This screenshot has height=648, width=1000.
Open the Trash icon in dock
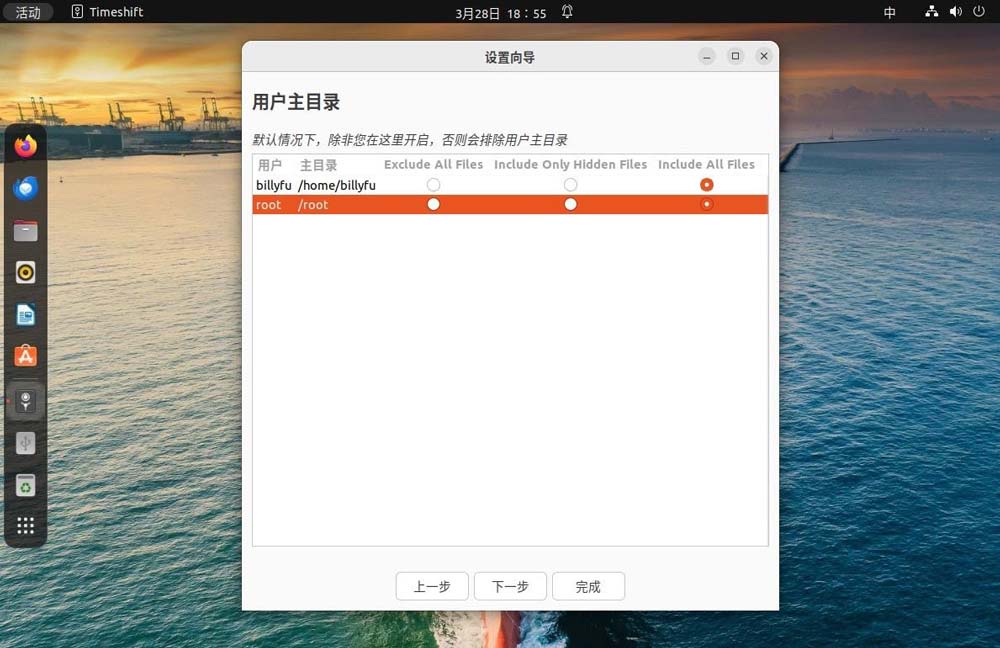[26, 486]
